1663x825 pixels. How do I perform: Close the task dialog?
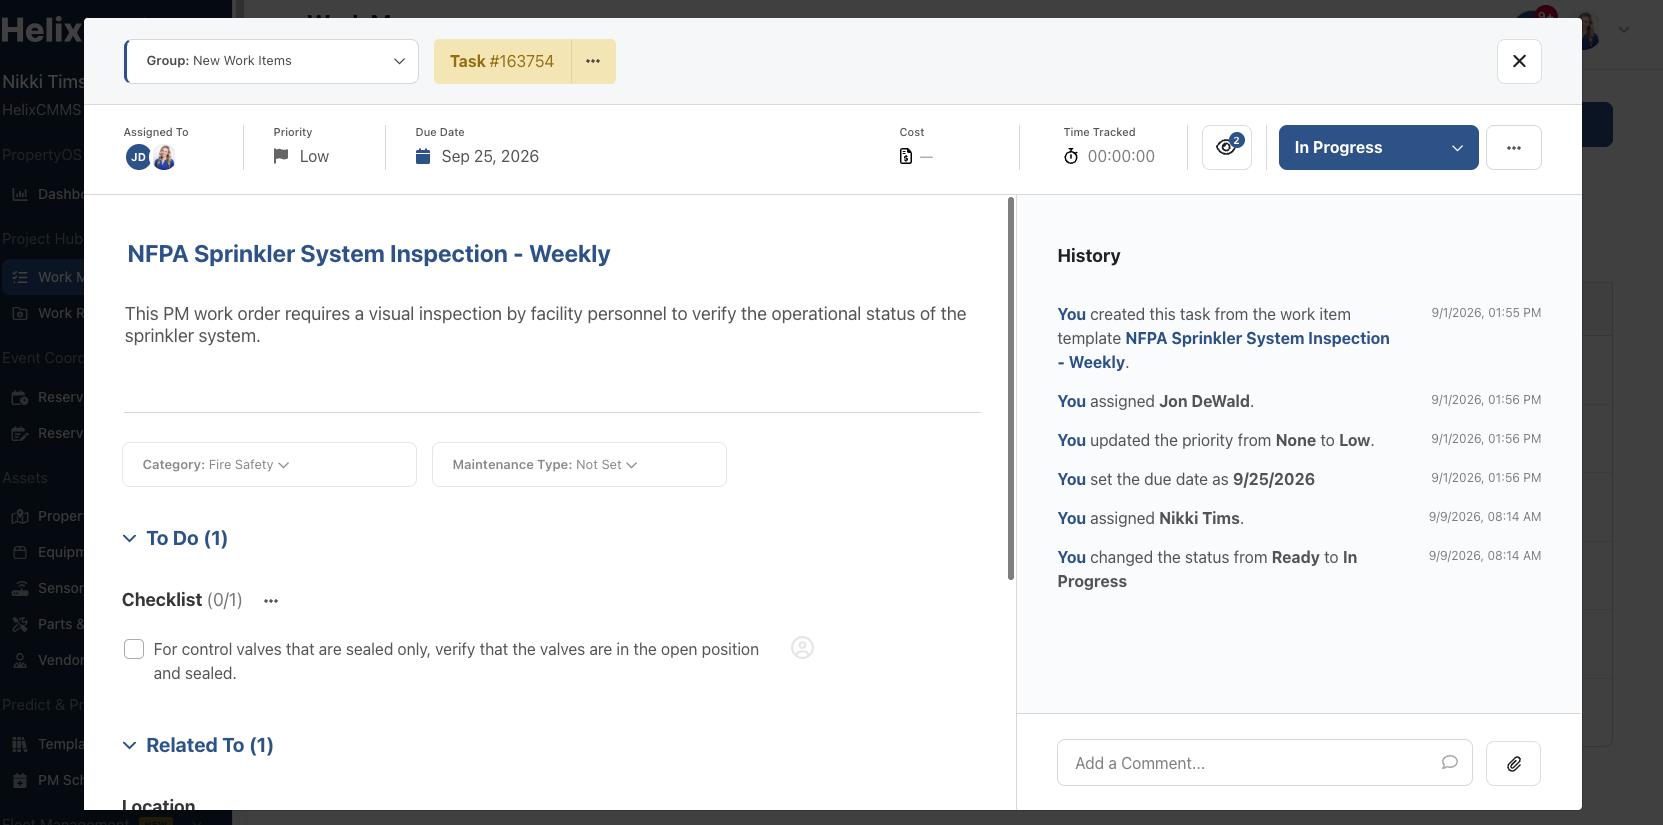(1519, 61)
